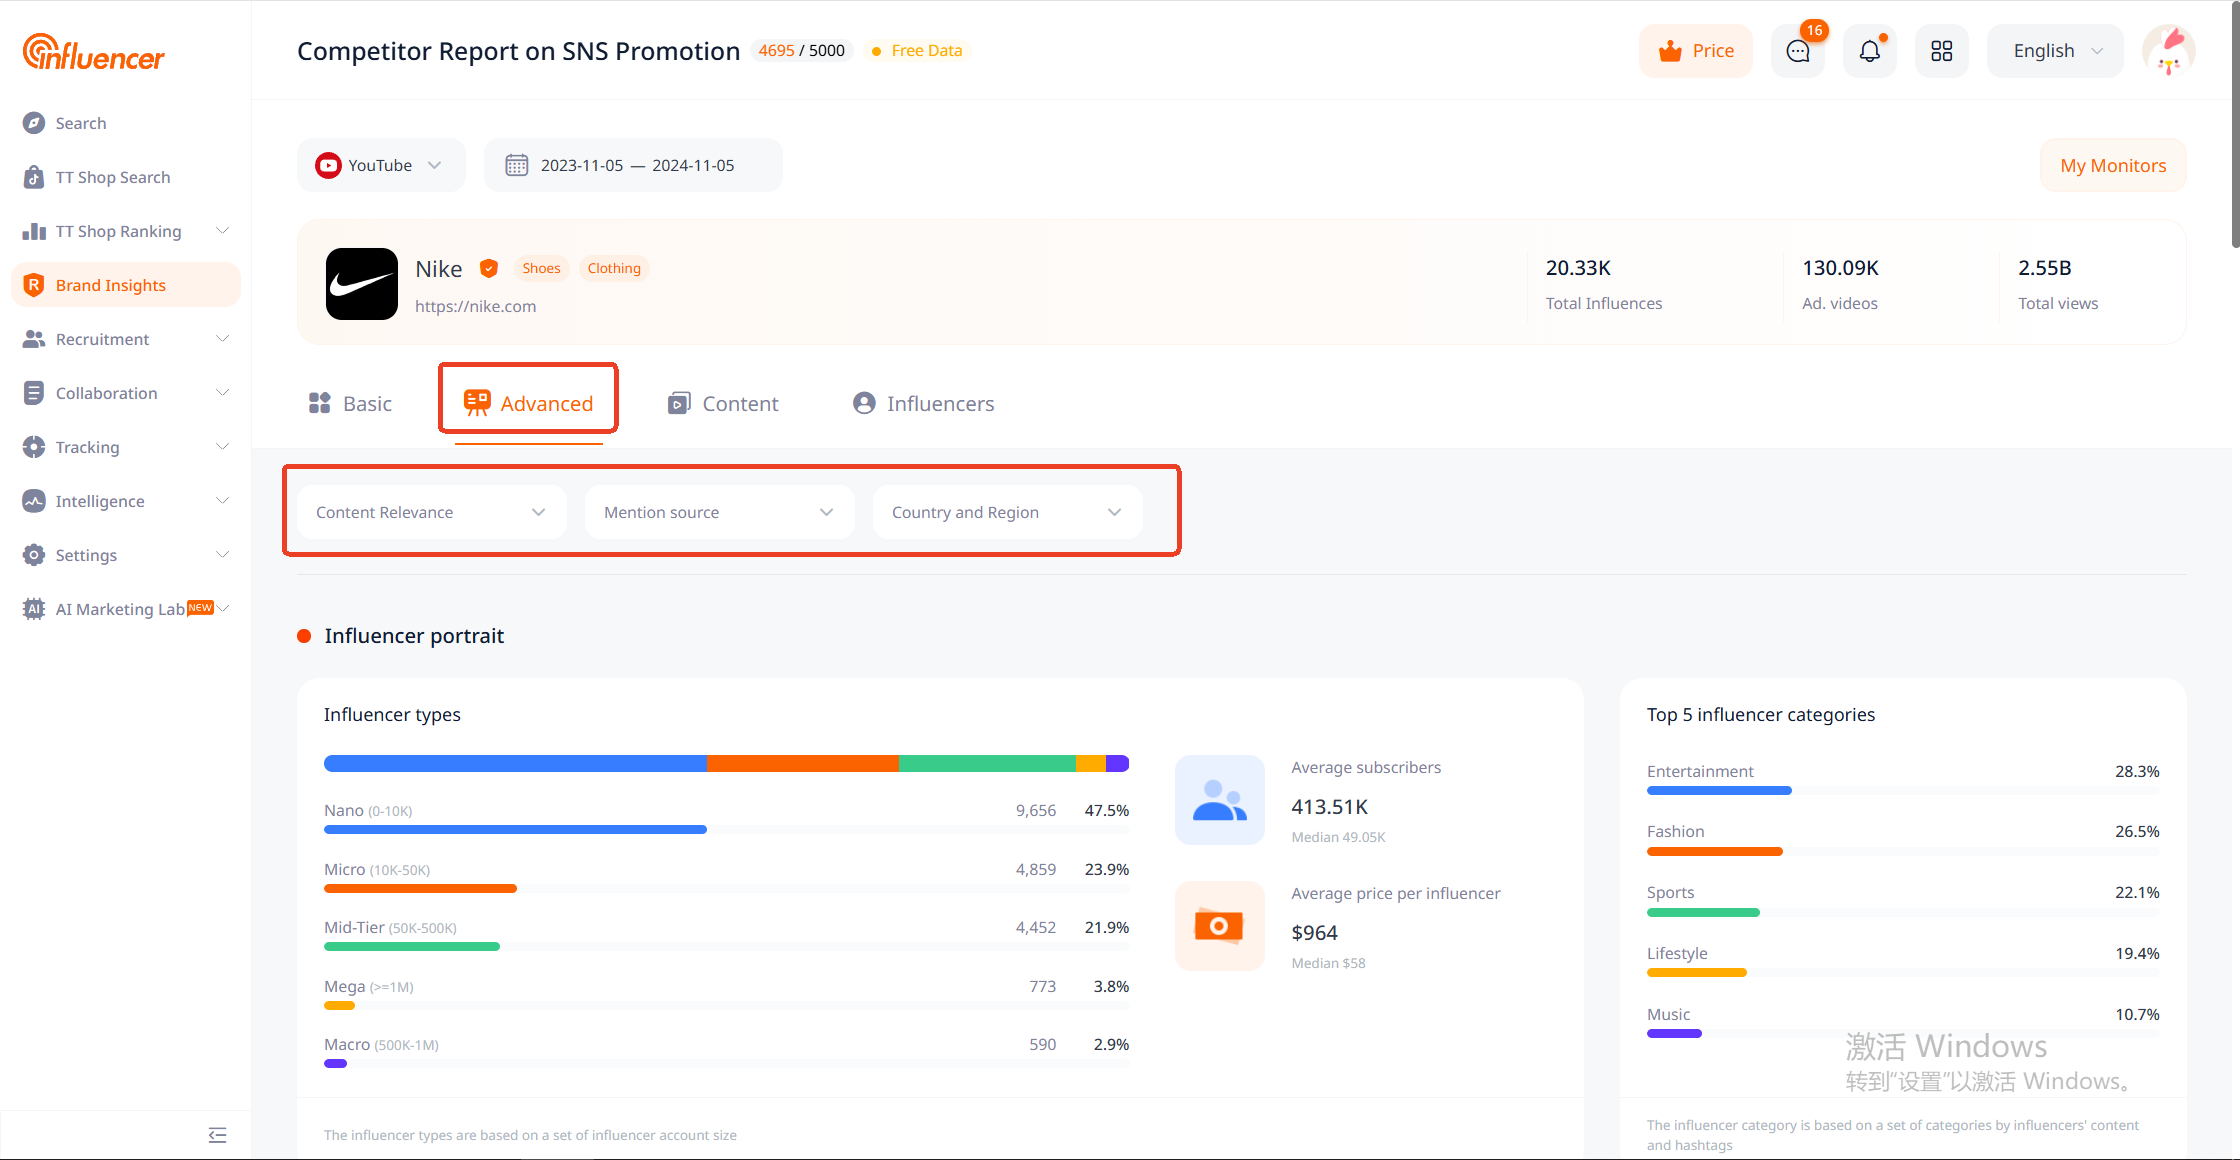2240x1160 pixels.
Task: Click the calendar icon in the date range
Action: [x=516, y=165]
